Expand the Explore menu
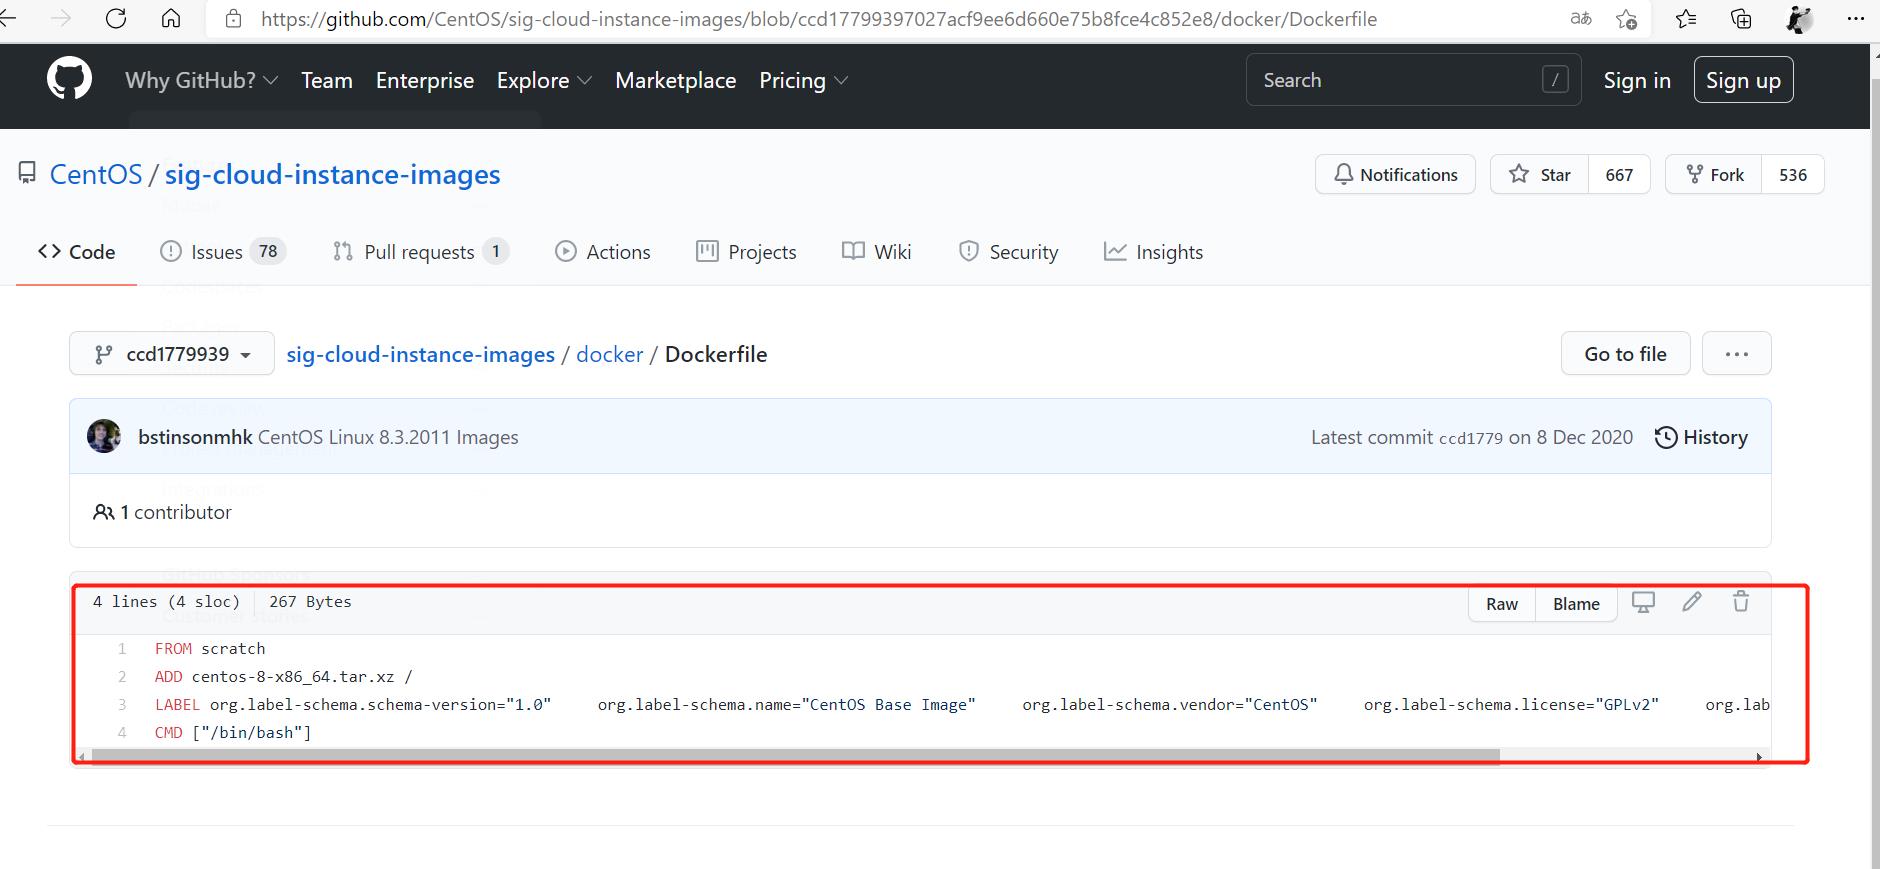Screen dimensions: 1880x869 point(544,80)
